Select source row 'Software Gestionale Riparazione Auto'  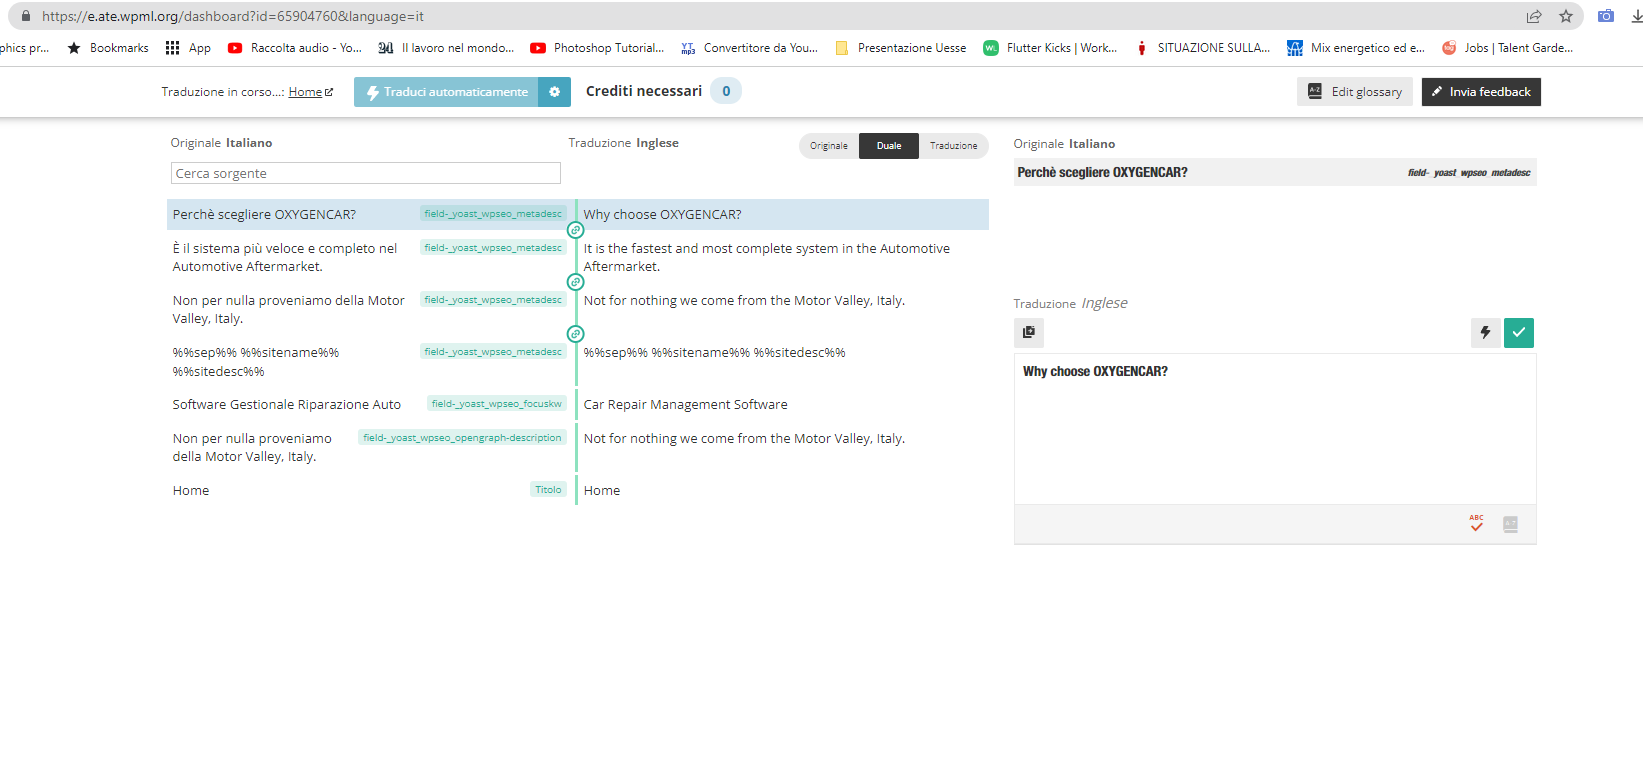[x=286, y=405]
